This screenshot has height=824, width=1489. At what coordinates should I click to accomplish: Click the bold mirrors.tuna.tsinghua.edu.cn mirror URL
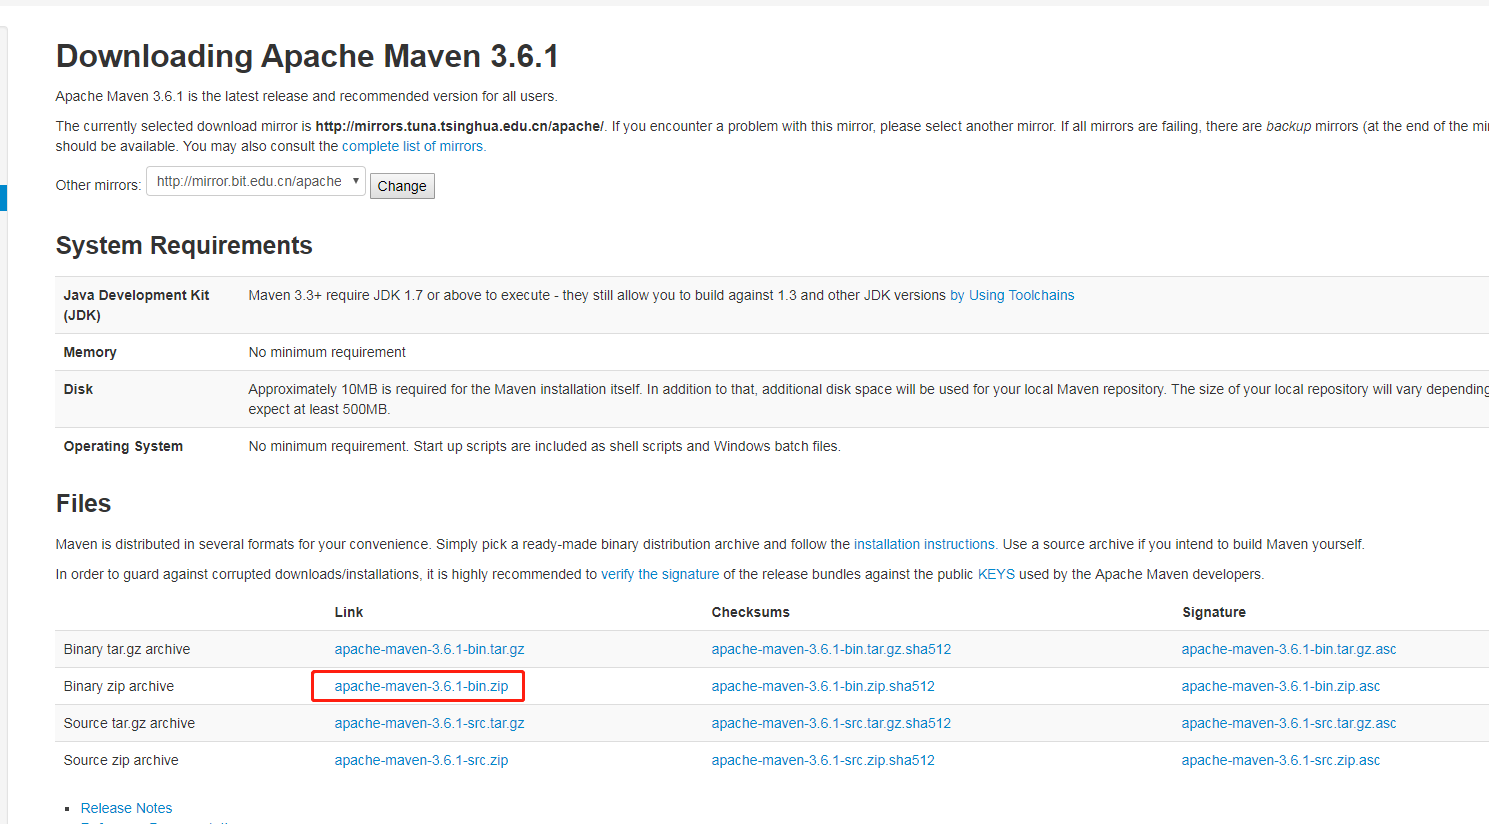pos(460,126)
